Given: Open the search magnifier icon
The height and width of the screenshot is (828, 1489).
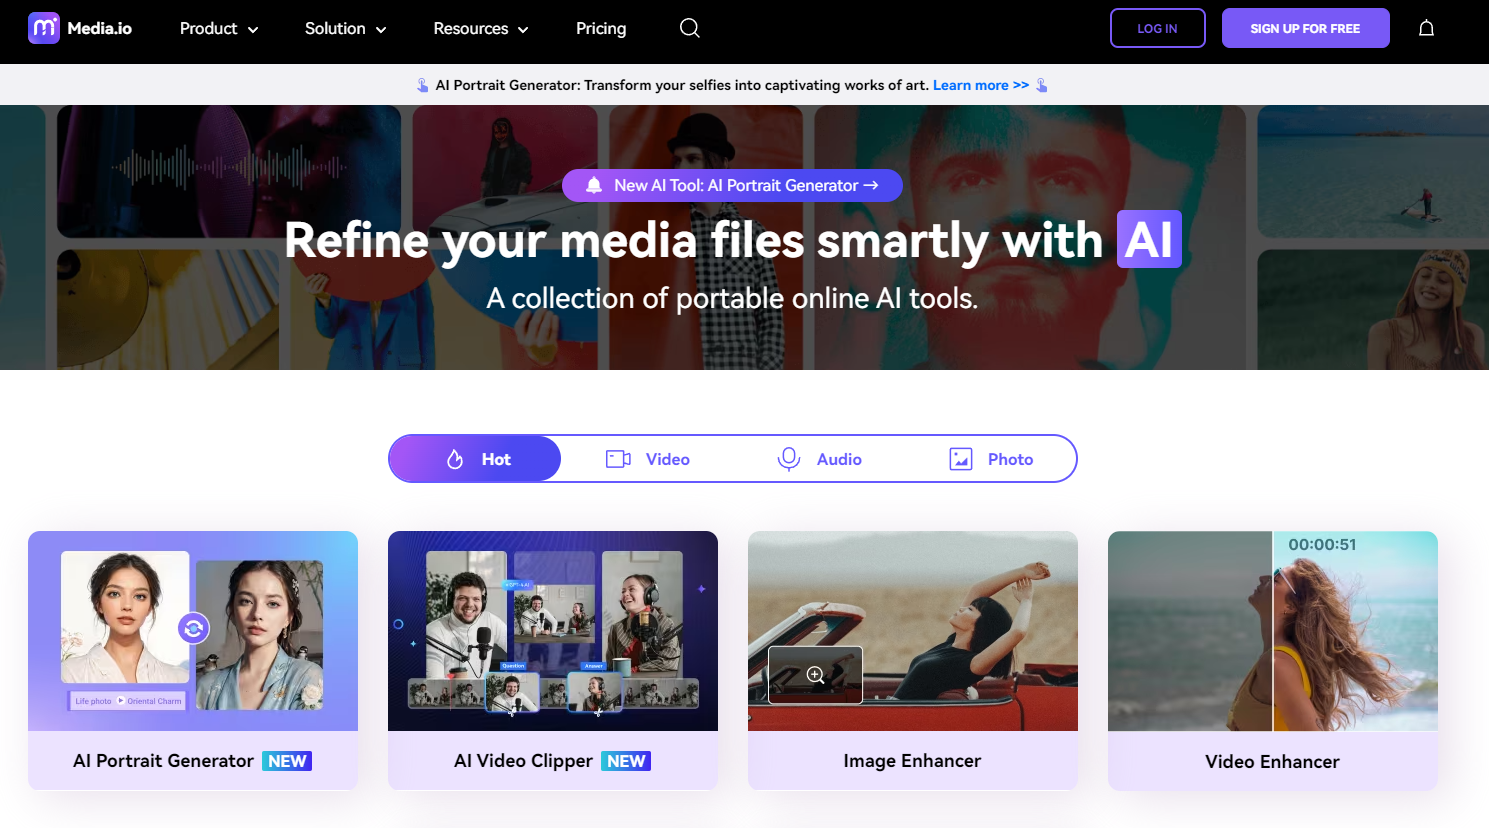Looking at the screenshot, I should (x=690, y=28).
